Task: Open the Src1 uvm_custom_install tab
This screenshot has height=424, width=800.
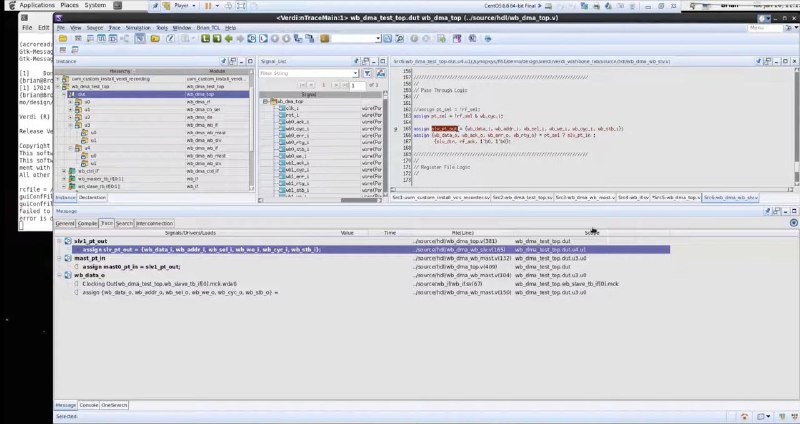Action: point(441,197)
